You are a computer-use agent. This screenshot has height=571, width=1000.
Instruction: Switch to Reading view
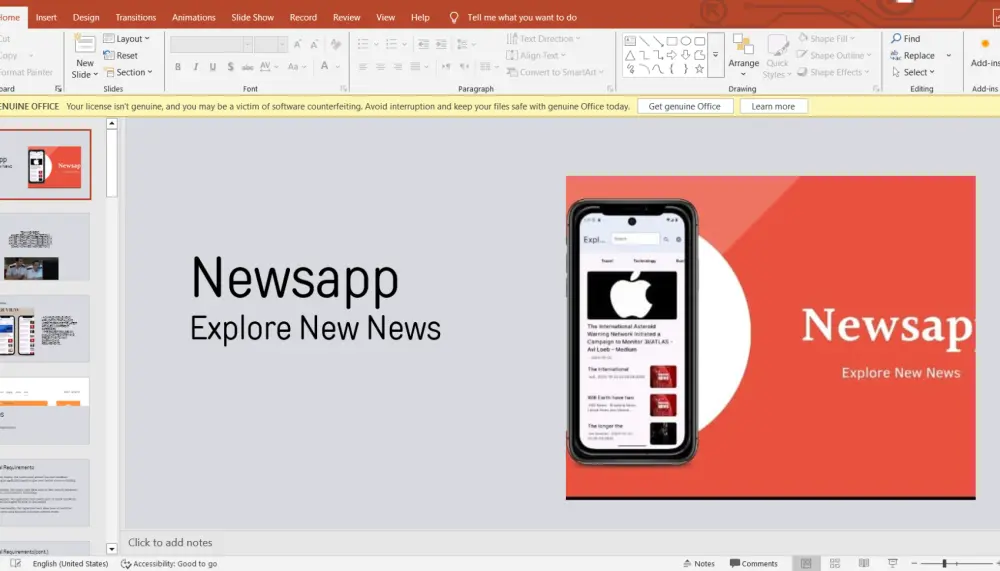(x=864, y=563)
